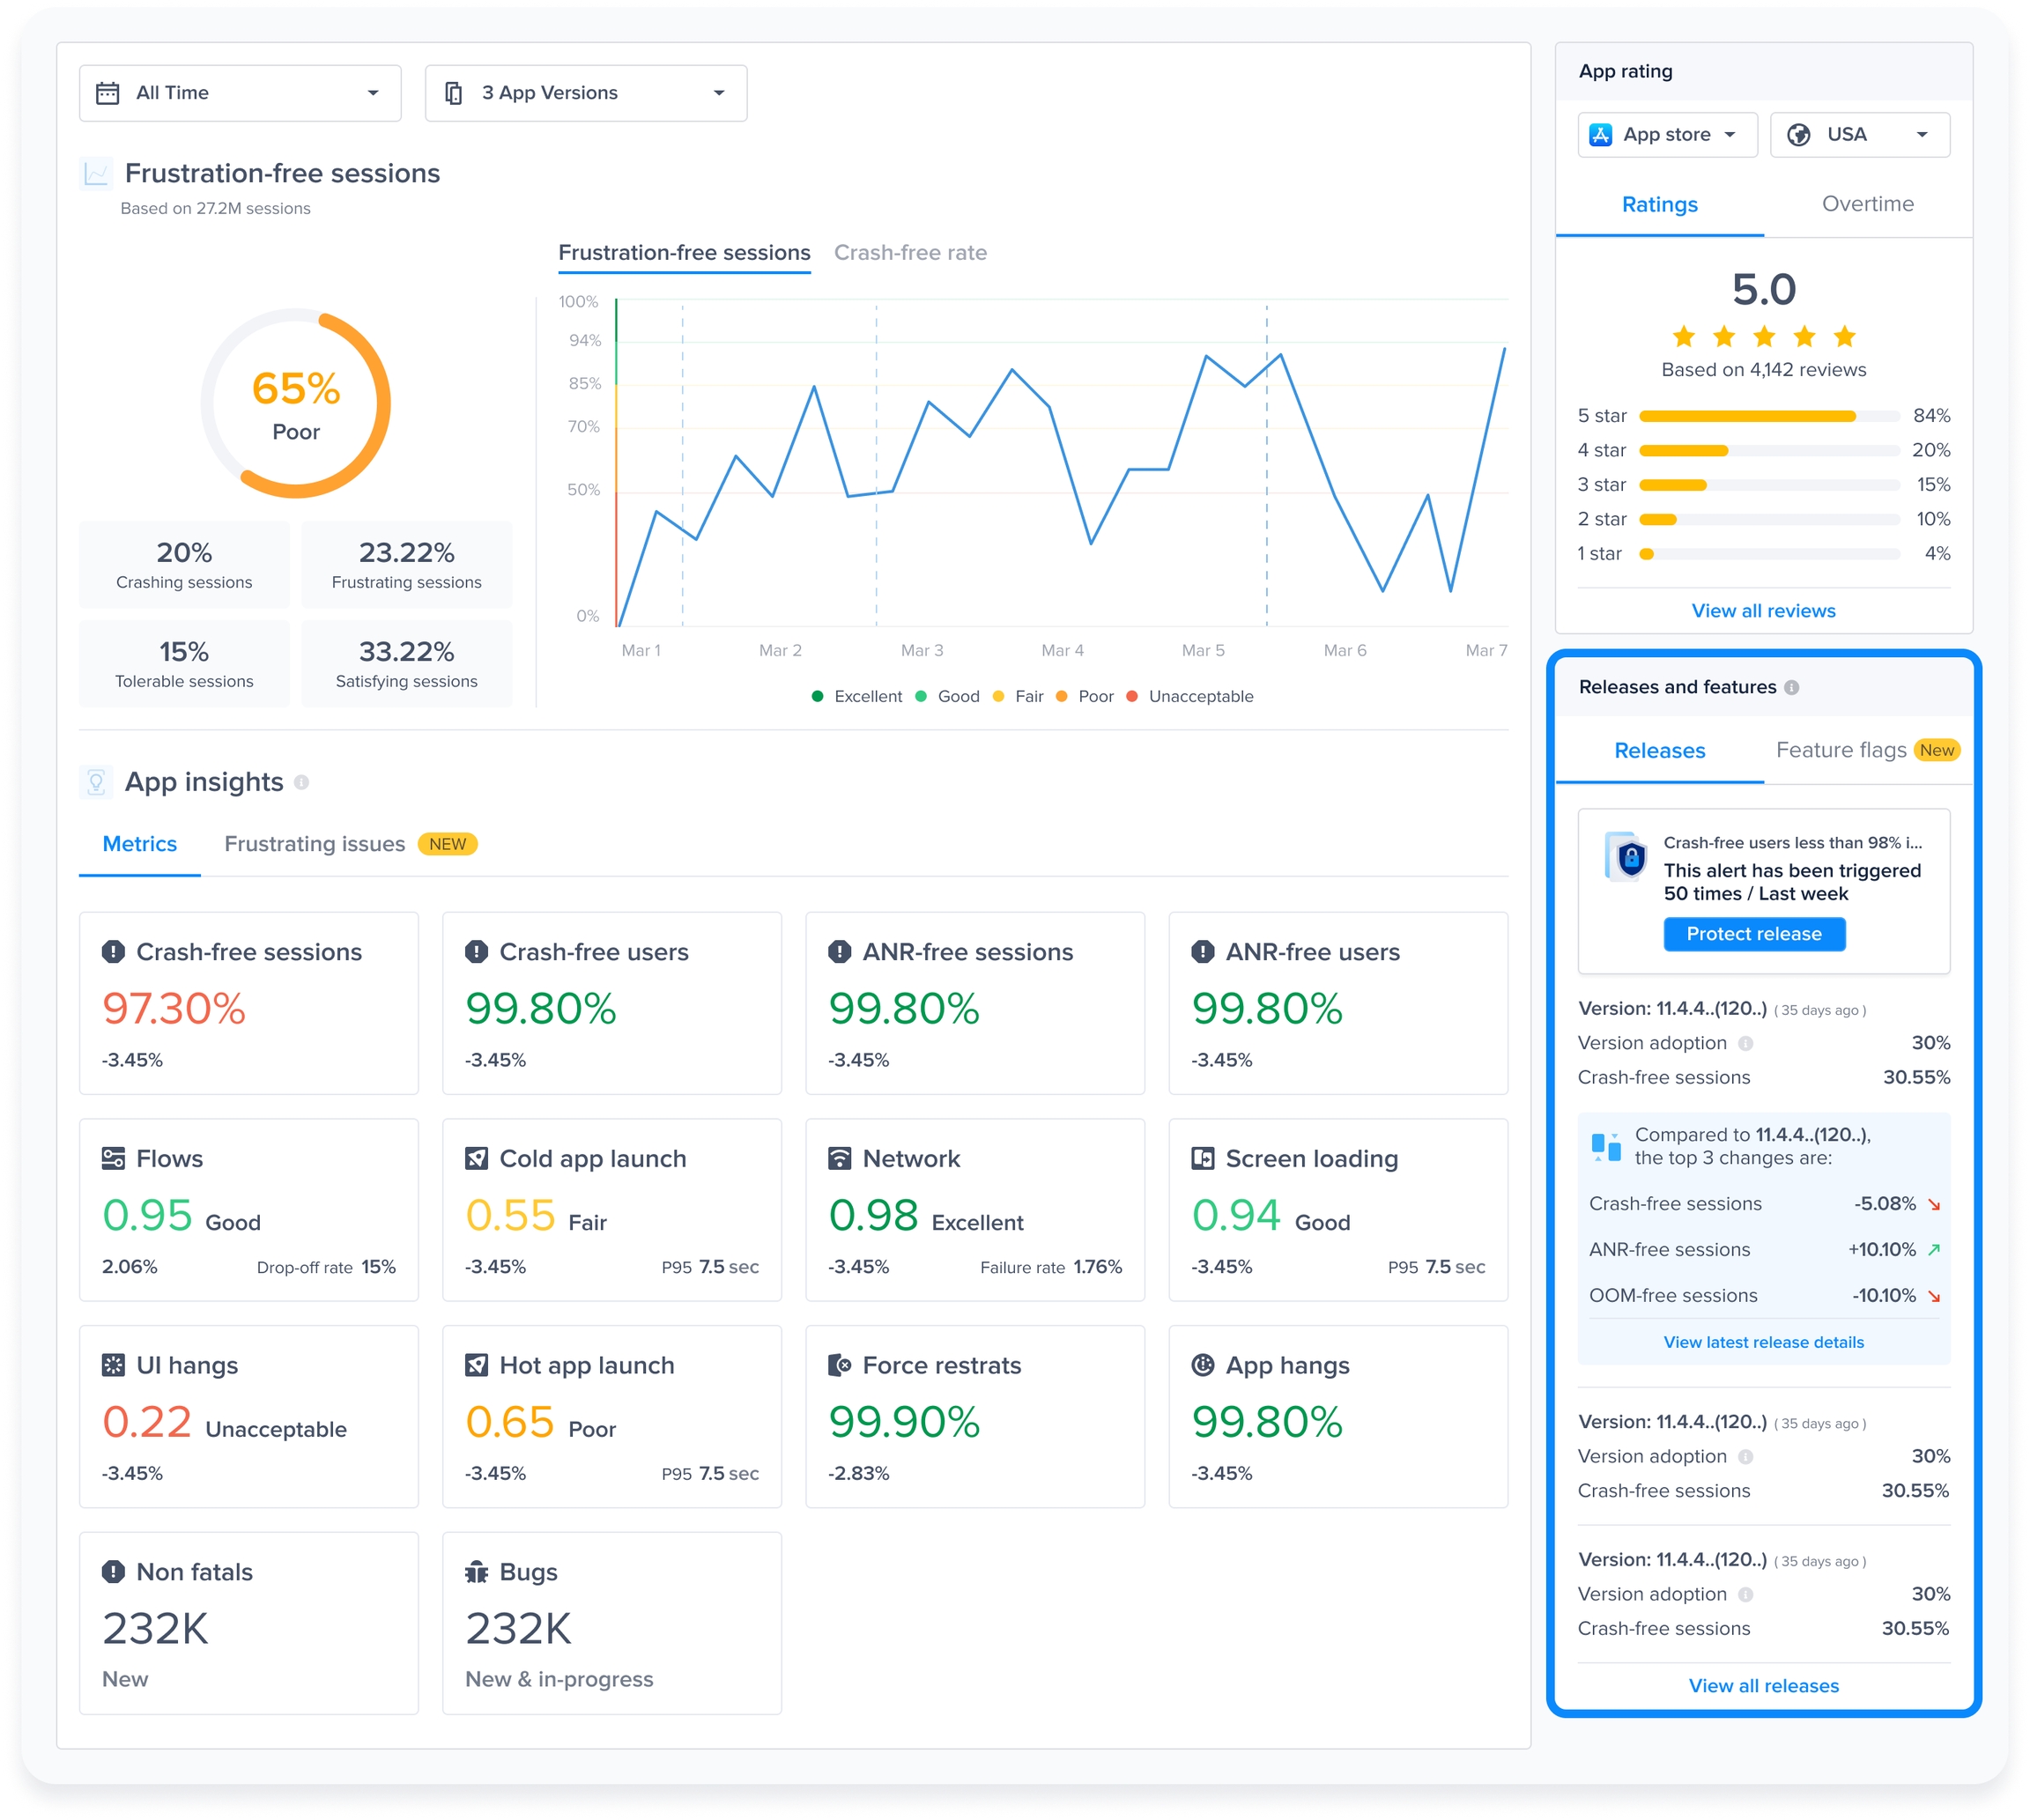This screenshot has height=1820, width=2030.
Task: Click the info icon next to App insights
Action: (x=302, y=783)
